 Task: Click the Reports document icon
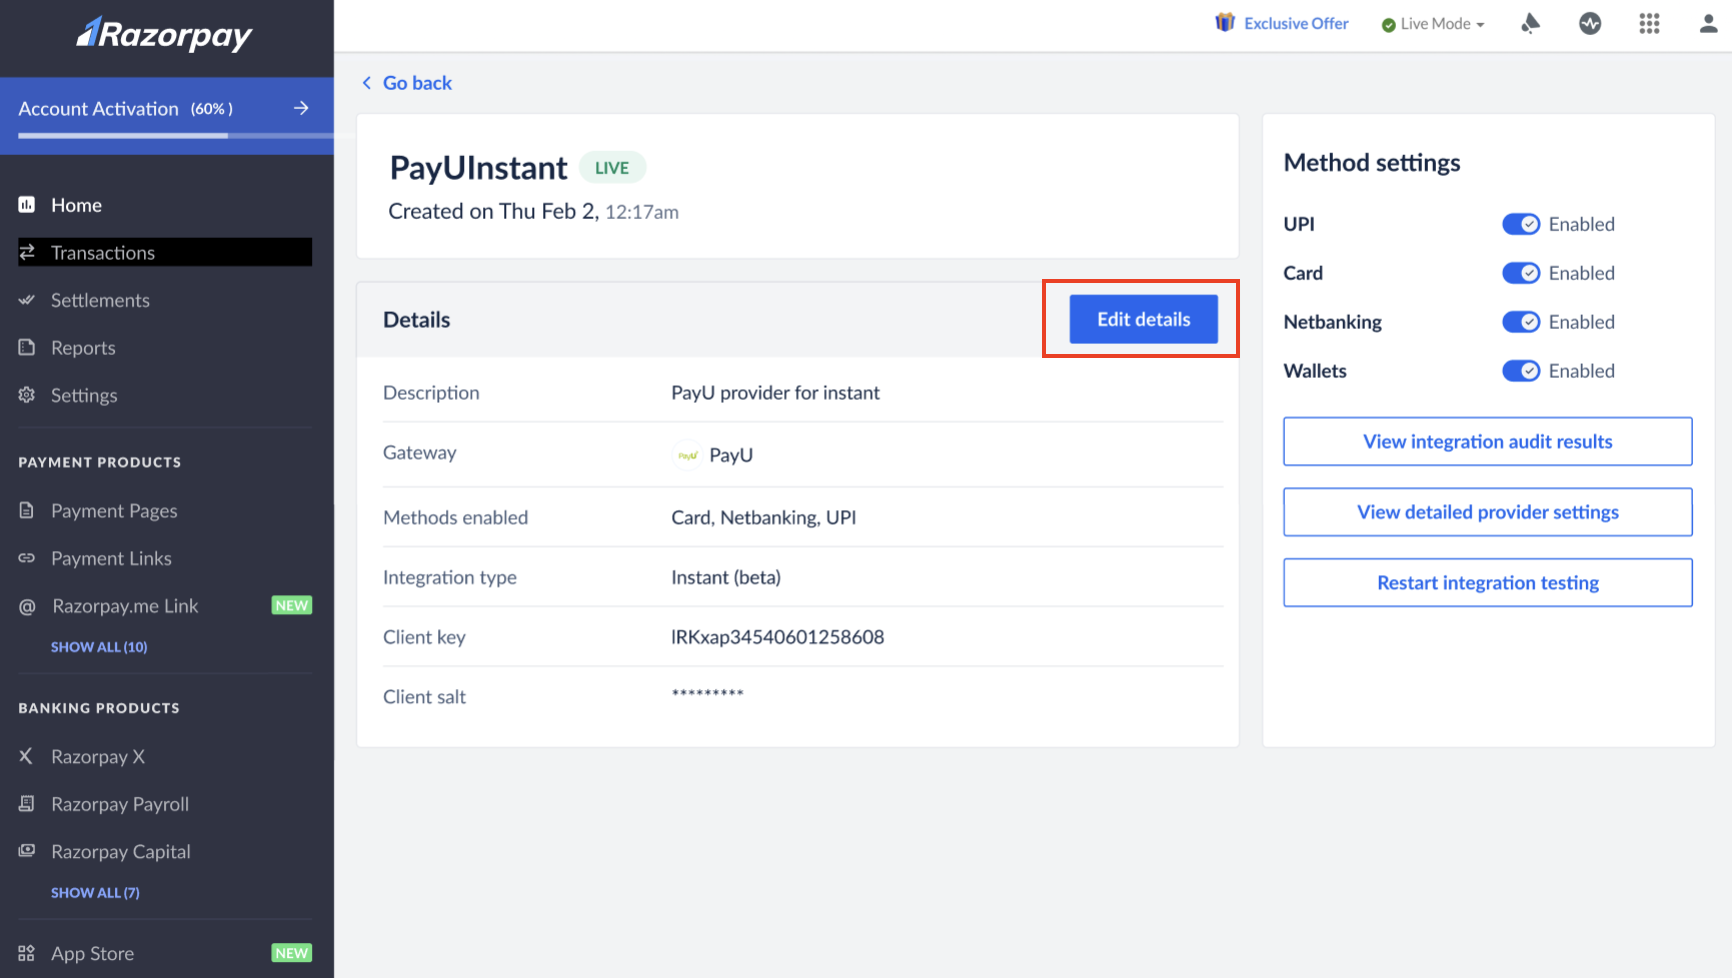(x=27, y=347)
